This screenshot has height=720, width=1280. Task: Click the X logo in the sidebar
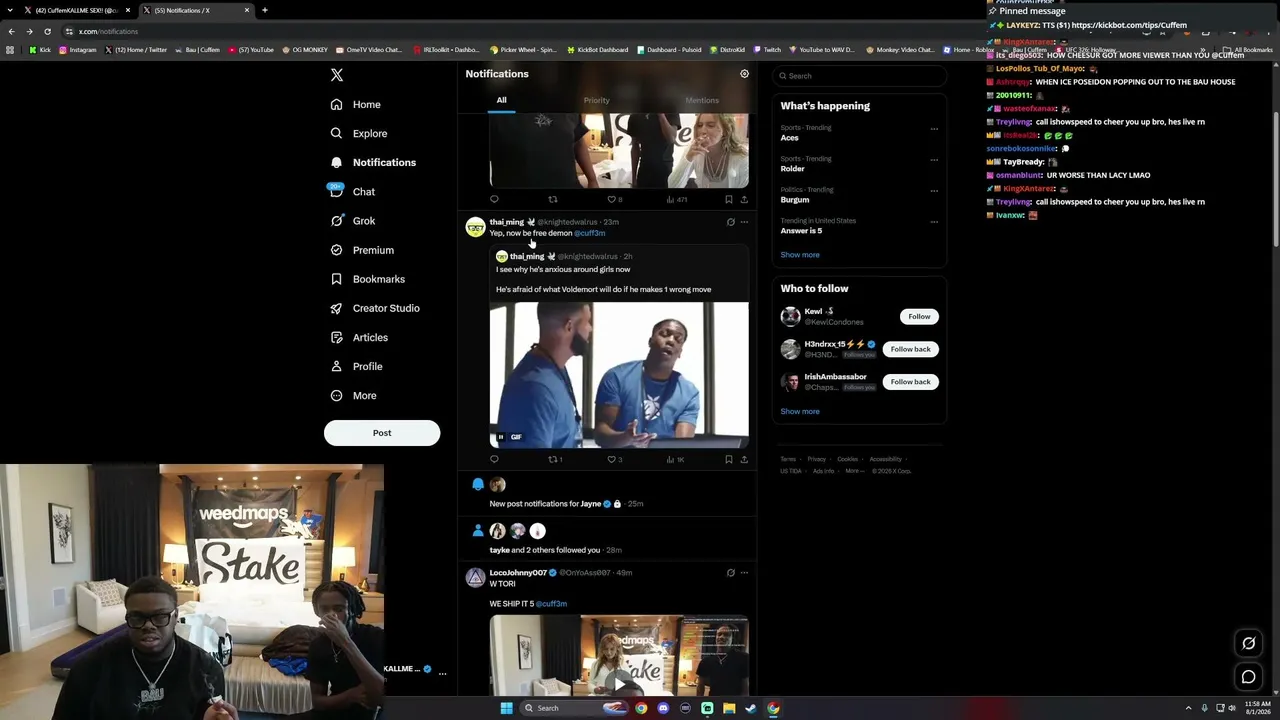pyautogui.click(x=337, y=75)
